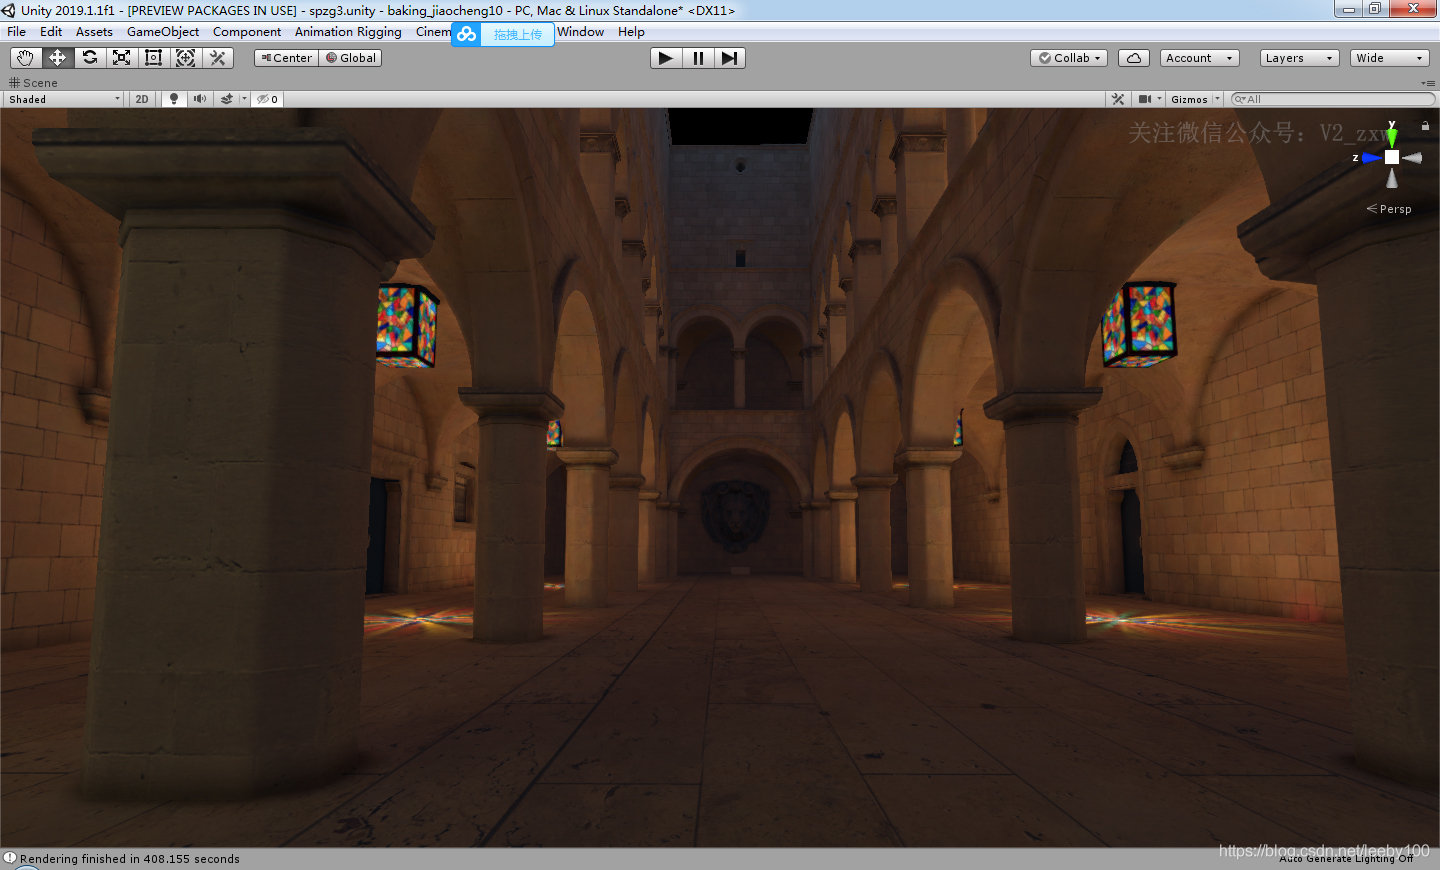The image size is (1440, 870).
Task: Select the Rotate tool
Action: click(x=89, y=58)
